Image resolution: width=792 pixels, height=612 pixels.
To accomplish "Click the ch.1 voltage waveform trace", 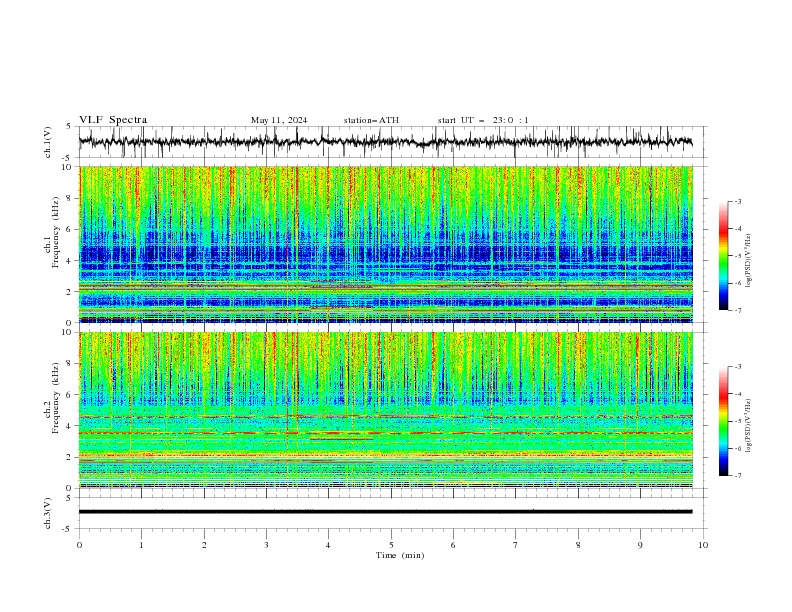I will (x=385, y=142).
